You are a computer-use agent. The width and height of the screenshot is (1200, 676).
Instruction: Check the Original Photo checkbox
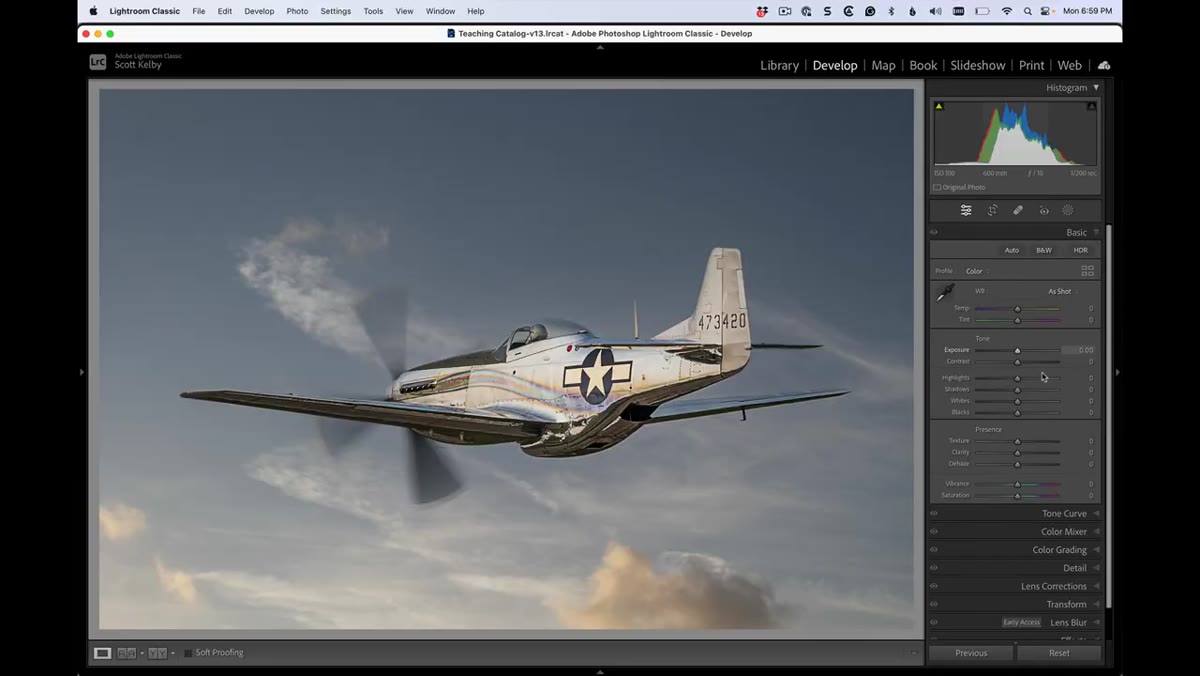pos(937,187)
